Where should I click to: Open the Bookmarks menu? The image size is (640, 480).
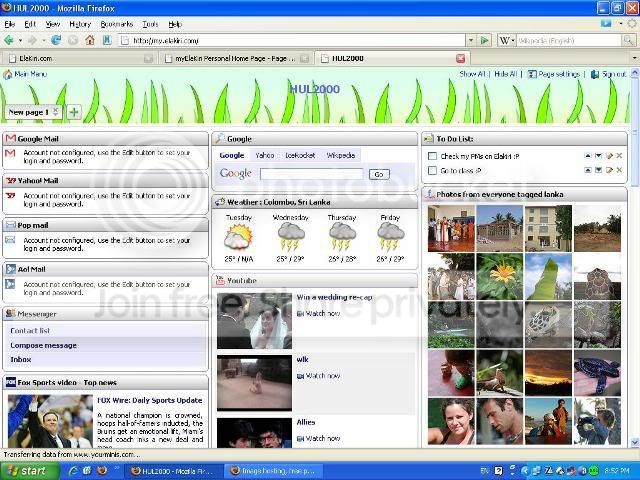click(x=117, y=24)
